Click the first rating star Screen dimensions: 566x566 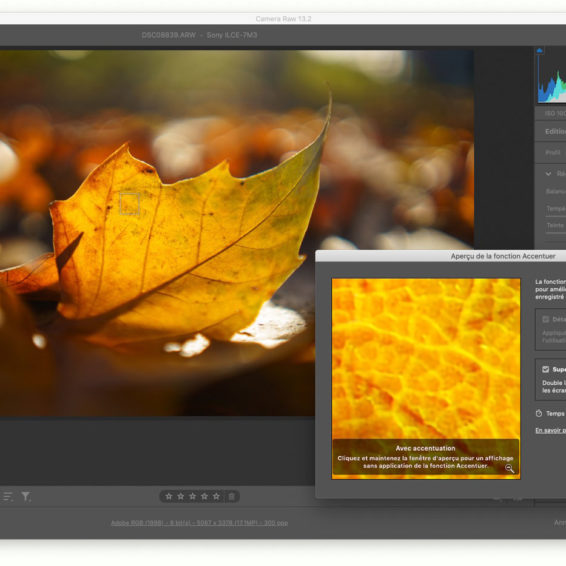pyautogui.click(x=169, y=496)
